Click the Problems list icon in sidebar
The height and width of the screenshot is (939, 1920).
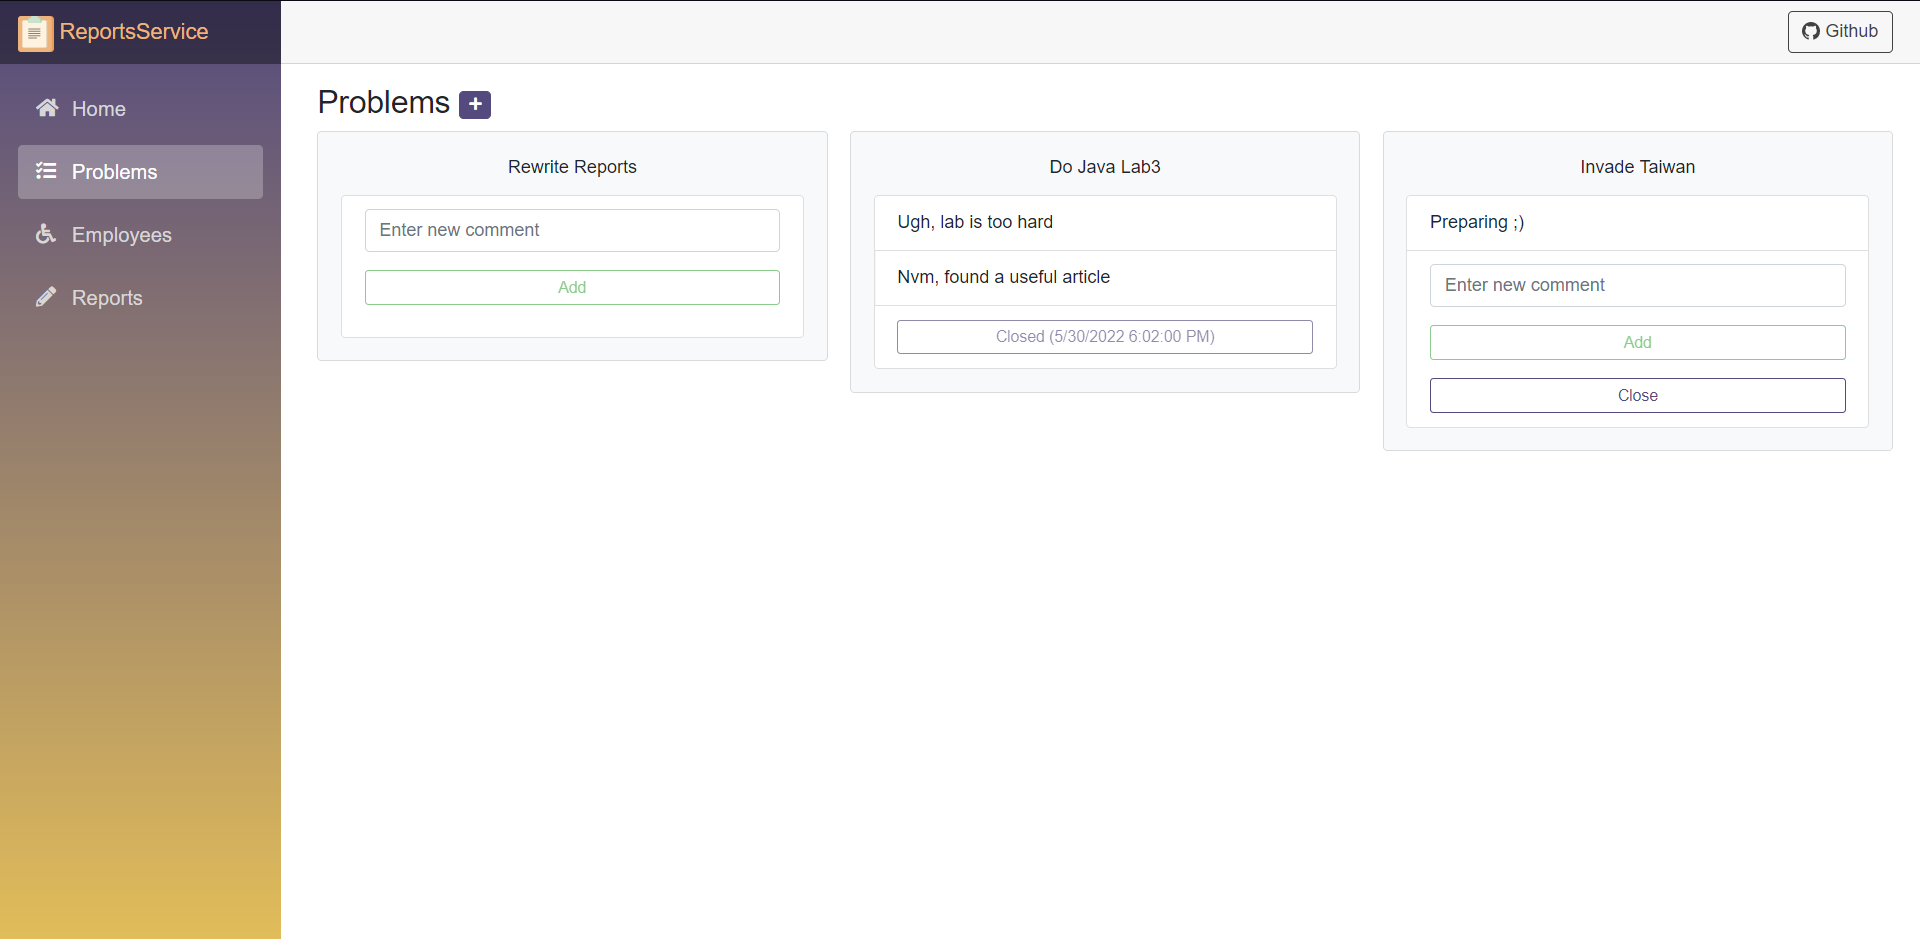tap(46, 171)
